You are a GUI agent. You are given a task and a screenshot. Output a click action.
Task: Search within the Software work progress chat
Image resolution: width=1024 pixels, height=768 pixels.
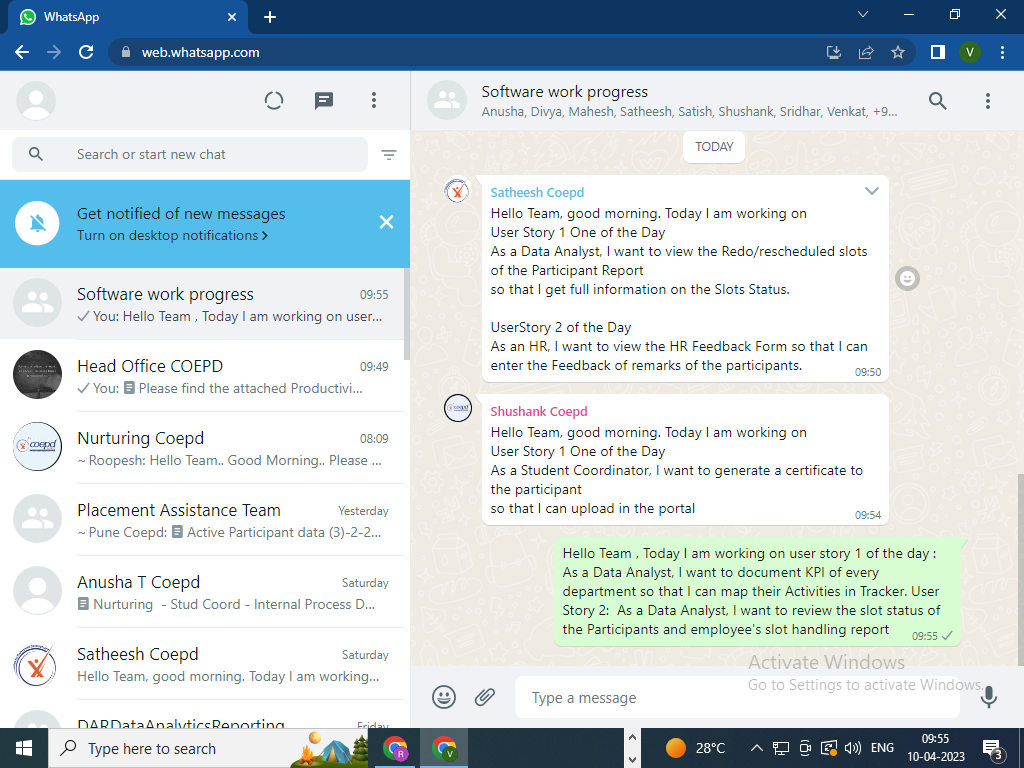(x=937, y=100)
